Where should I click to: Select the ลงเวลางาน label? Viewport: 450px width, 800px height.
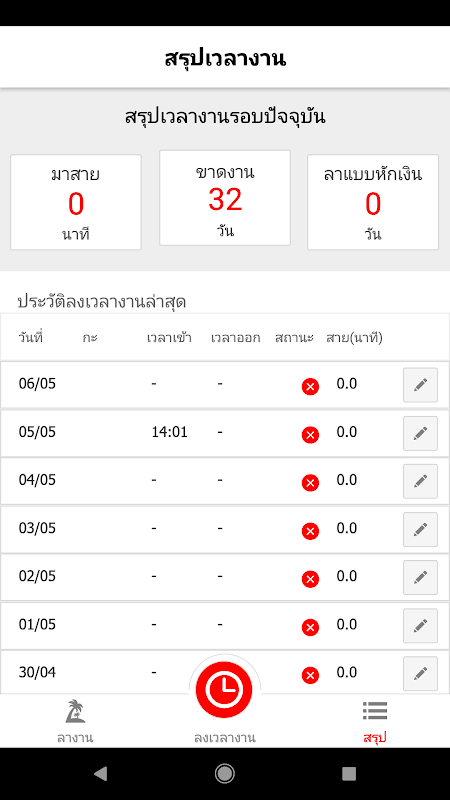click(x=224, y=738)
